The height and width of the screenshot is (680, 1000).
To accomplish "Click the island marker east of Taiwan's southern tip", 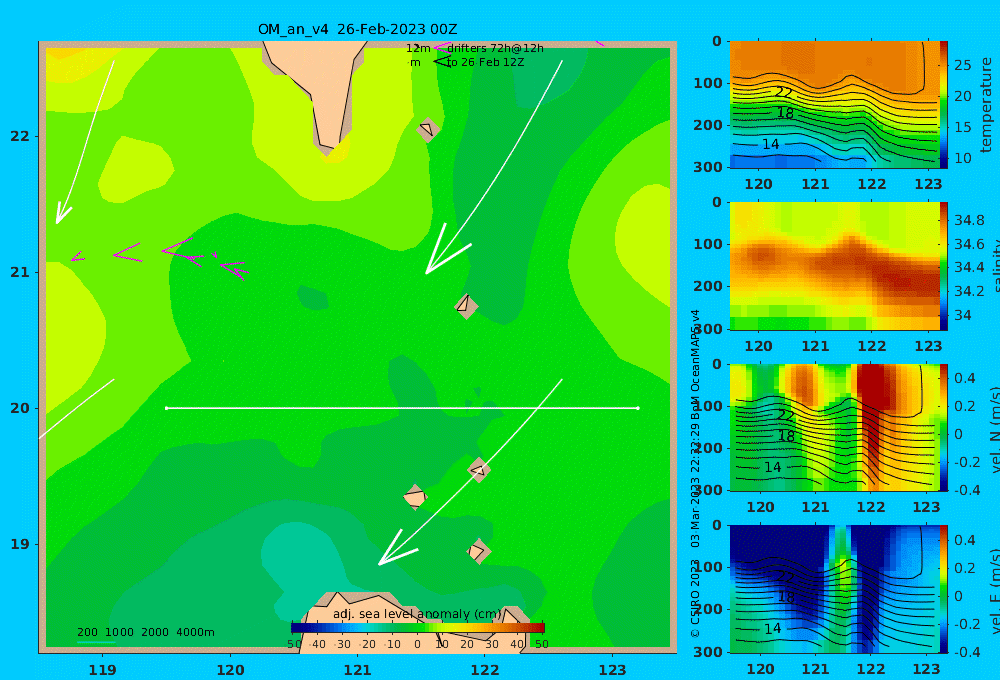I will [428, 129].
